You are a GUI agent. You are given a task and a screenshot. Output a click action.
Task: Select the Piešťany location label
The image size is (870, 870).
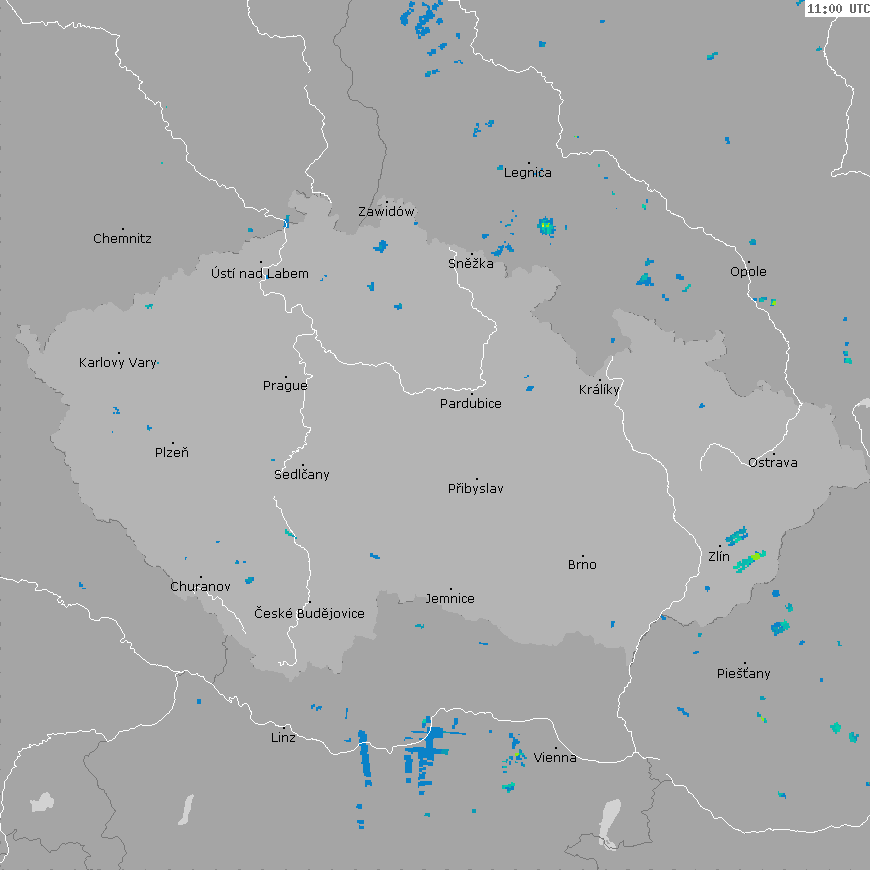[744, 674]
